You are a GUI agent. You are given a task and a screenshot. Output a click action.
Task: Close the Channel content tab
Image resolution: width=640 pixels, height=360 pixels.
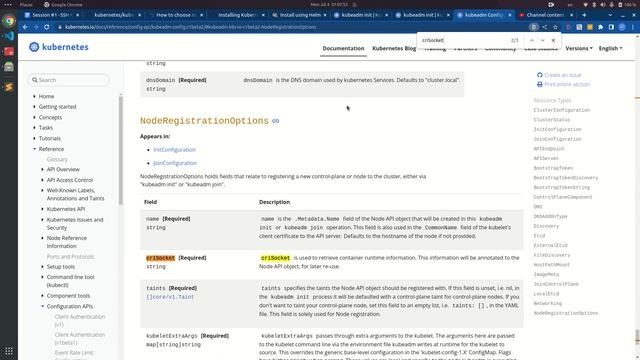[x=571, y=15]
